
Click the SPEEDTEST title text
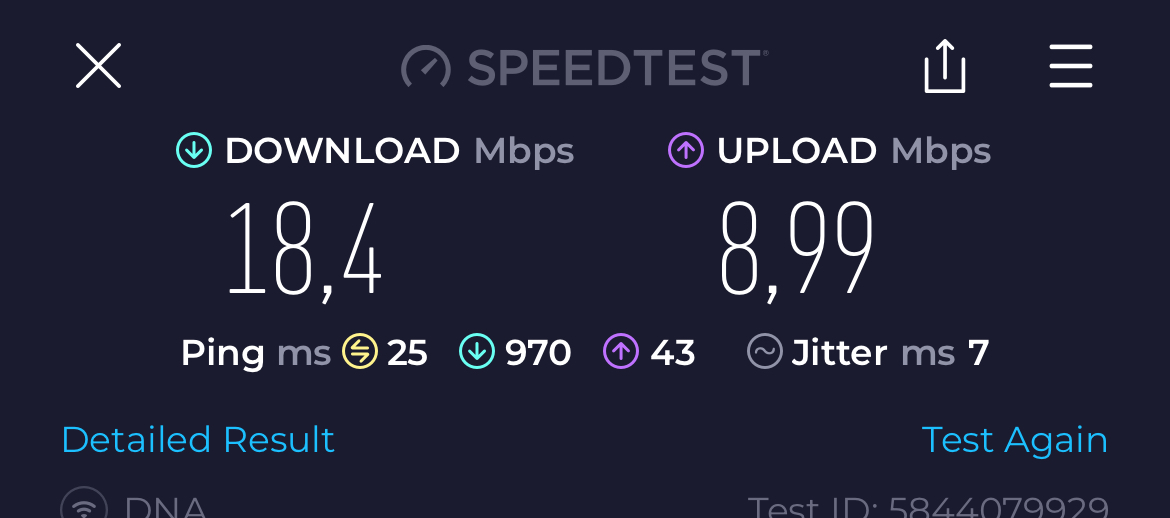click(615, 67)
